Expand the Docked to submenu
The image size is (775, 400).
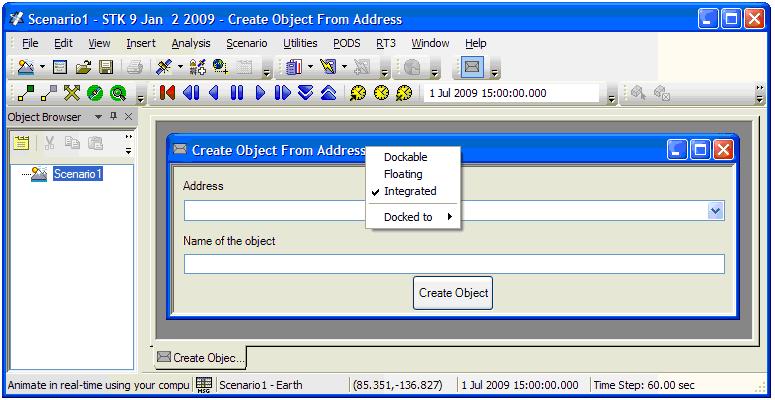[x=415, y=217]
